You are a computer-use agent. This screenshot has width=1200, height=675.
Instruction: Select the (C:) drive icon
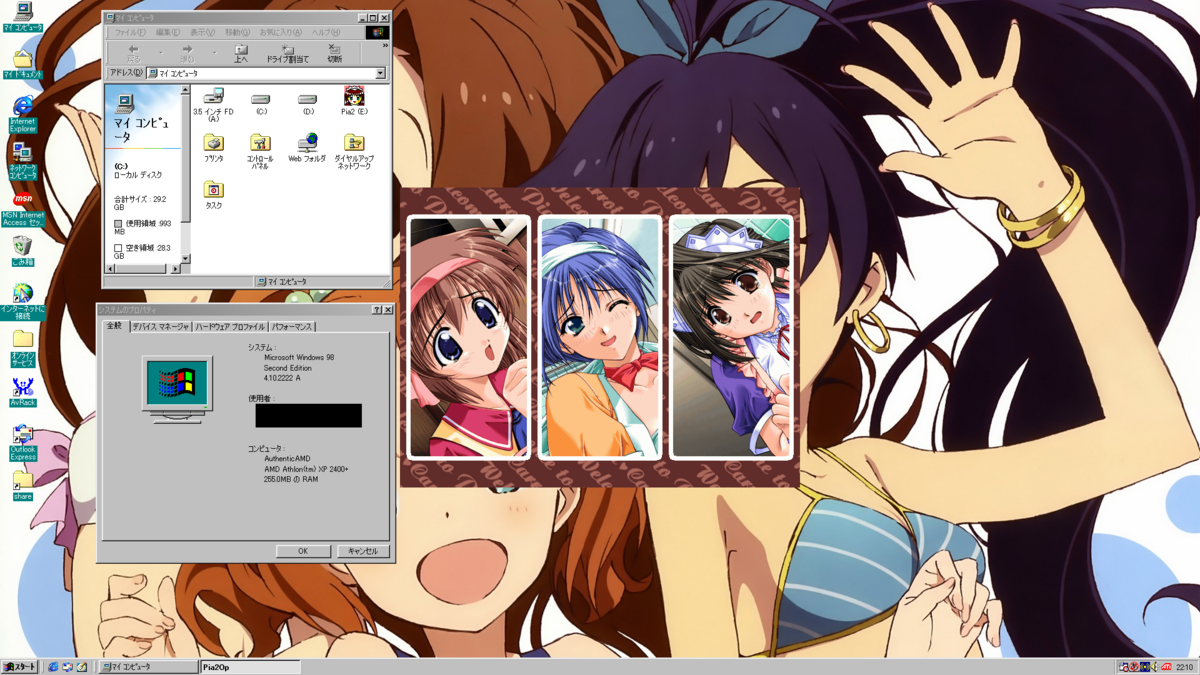(260, 104)
